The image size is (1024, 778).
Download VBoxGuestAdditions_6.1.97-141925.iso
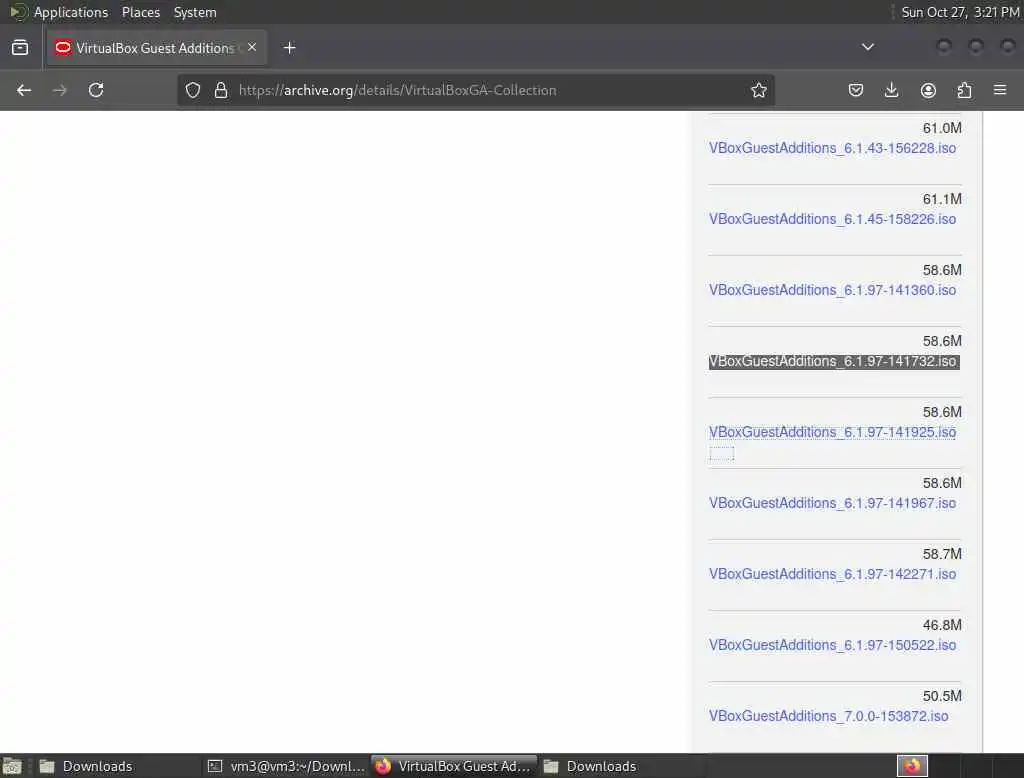(x=833, y=432)
